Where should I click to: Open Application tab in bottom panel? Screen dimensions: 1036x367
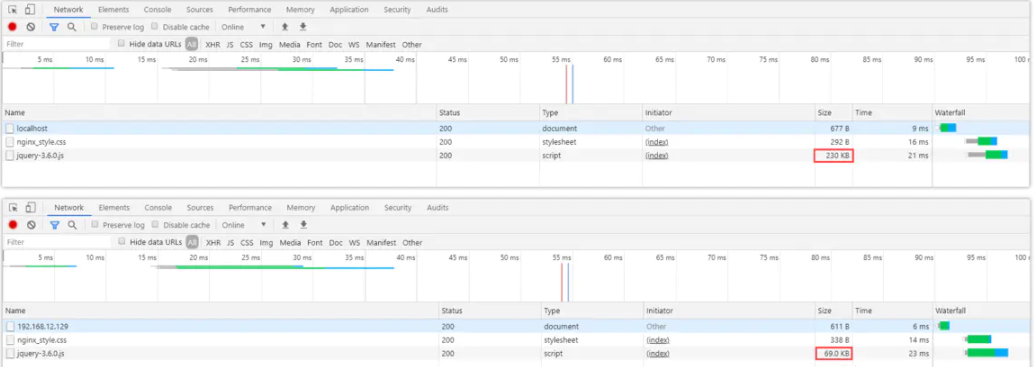(x=350, y=208)
